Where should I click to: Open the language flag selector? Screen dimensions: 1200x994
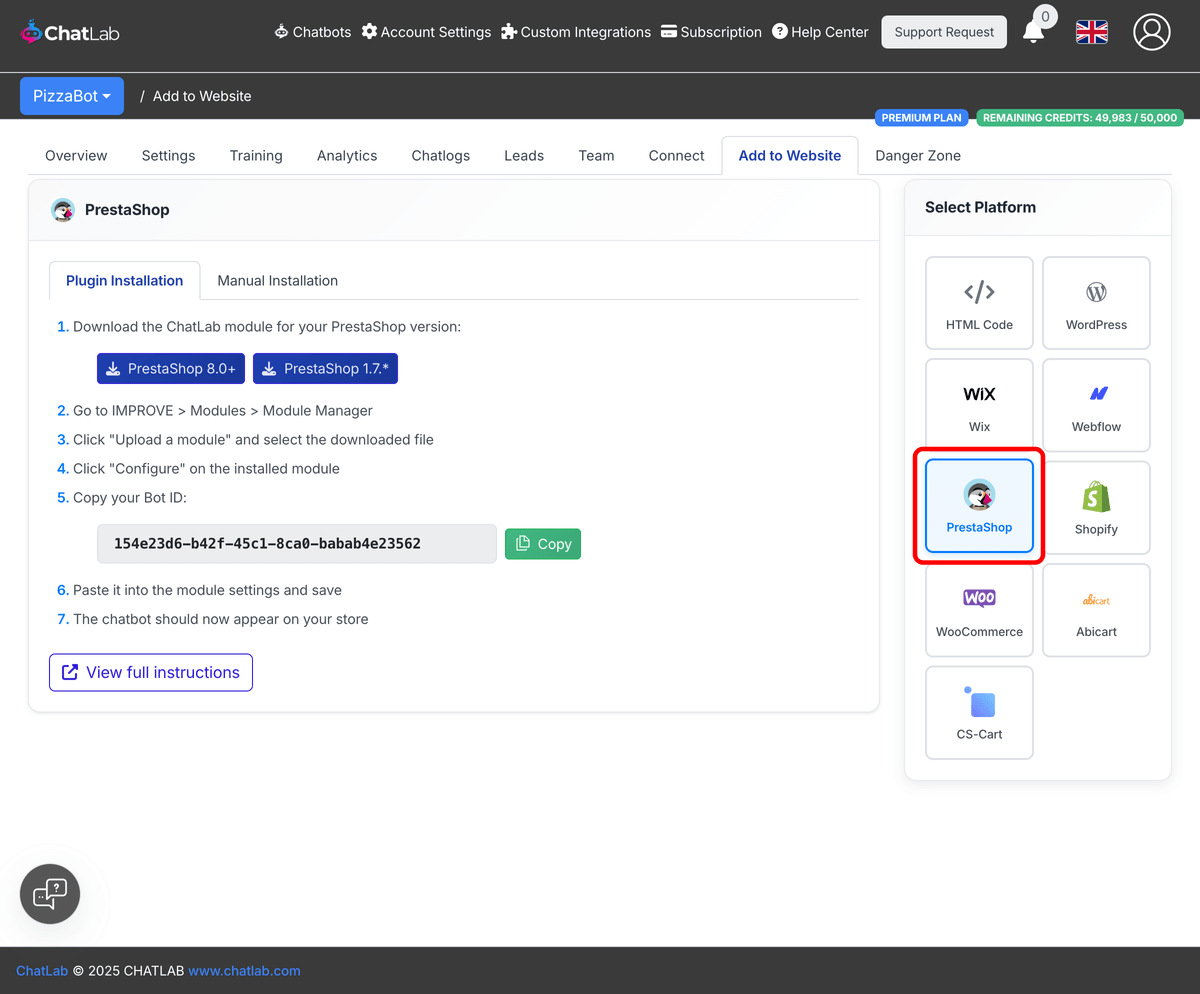pos(1091,31)
